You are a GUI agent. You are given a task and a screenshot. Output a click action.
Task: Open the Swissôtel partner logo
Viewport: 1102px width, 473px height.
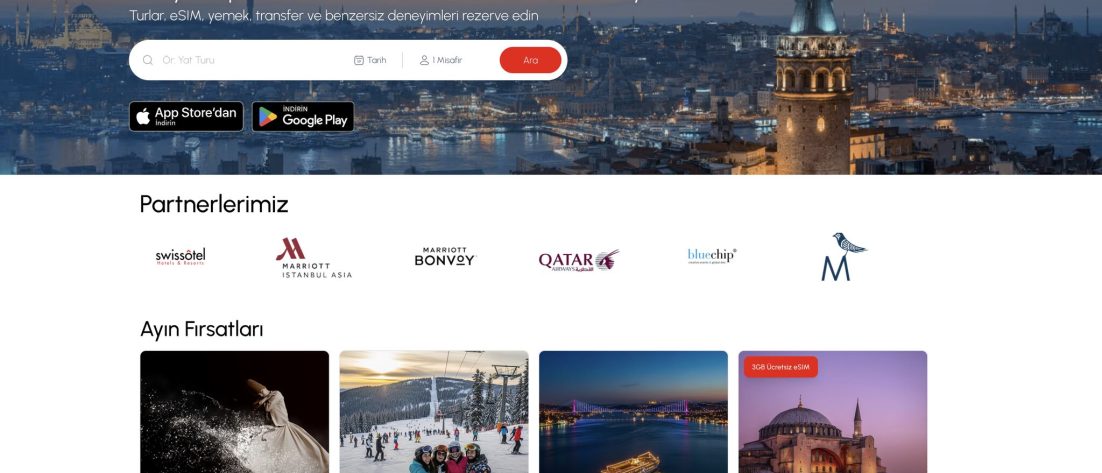181,257
